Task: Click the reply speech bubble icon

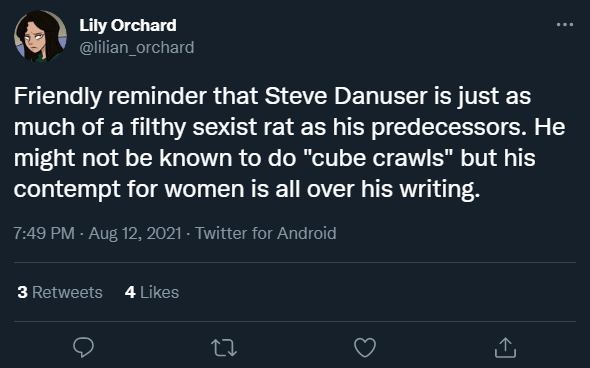Action: pyautogui.click(x=83, y=347)
